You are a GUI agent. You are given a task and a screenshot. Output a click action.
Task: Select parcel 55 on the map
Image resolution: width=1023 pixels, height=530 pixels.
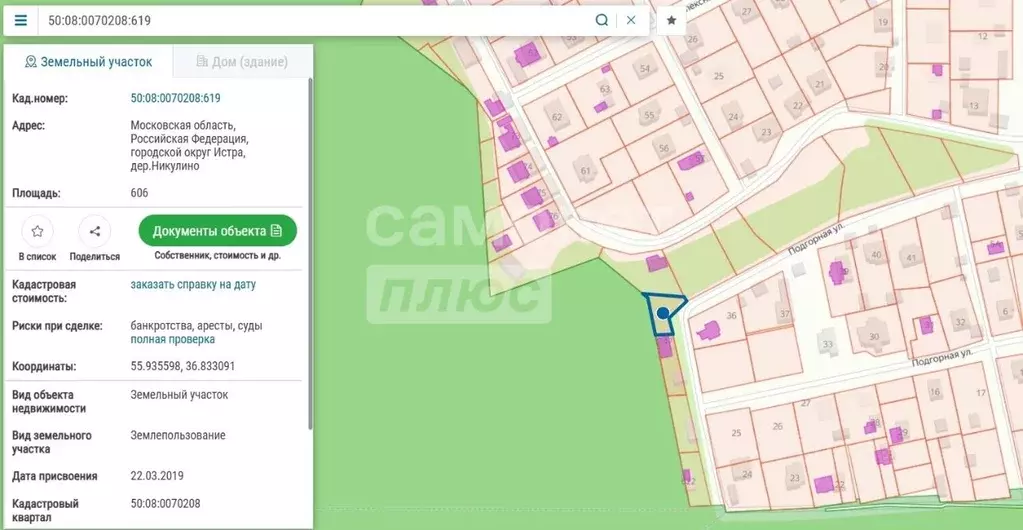point(649,116)
